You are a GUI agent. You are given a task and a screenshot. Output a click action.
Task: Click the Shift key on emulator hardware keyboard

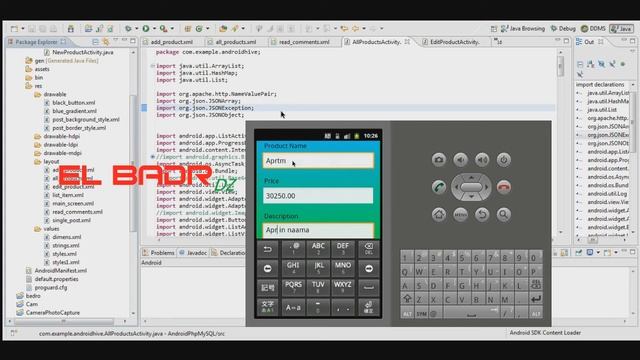click(407, 299)
